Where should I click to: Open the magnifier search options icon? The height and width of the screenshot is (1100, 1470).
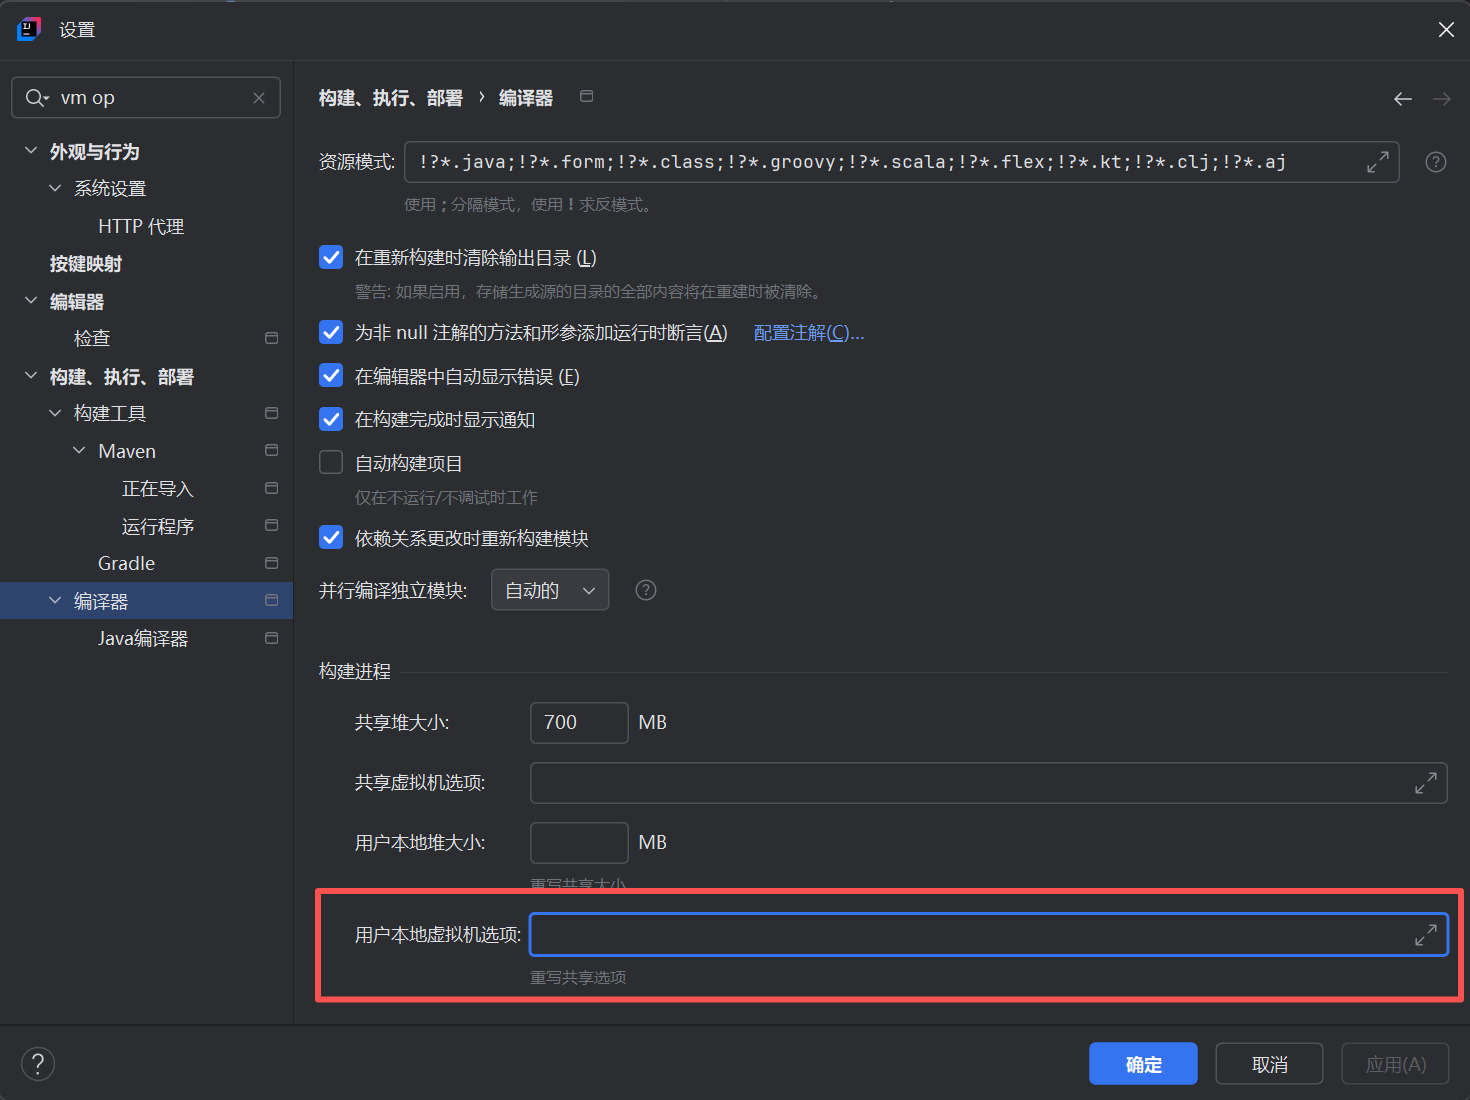tap(36, 97)
